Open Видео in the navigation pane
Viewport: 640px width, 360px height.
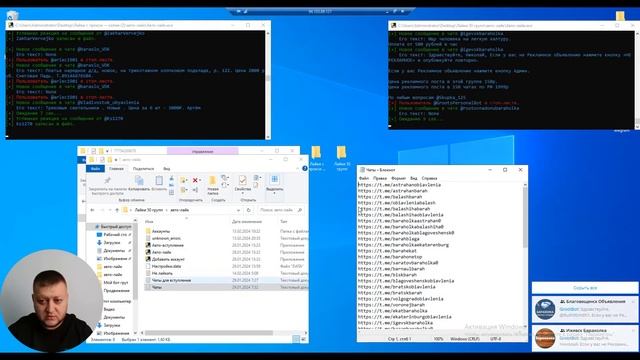[109, 309]
